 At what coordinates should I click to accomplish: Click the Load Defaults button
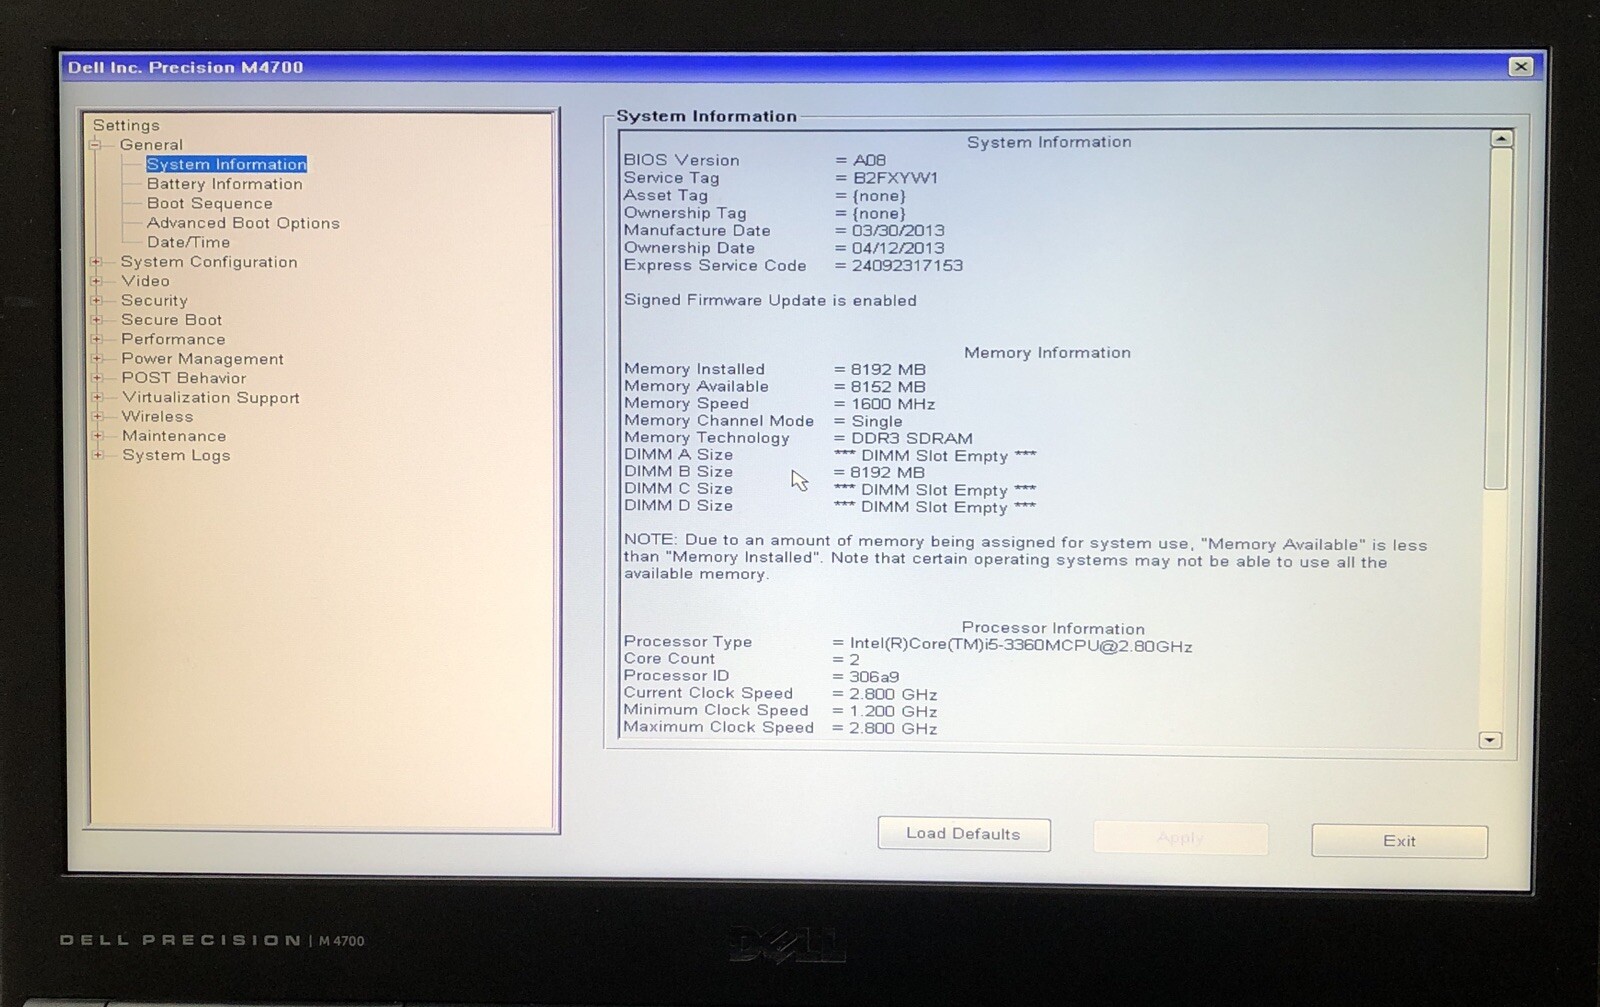(964, 834)
